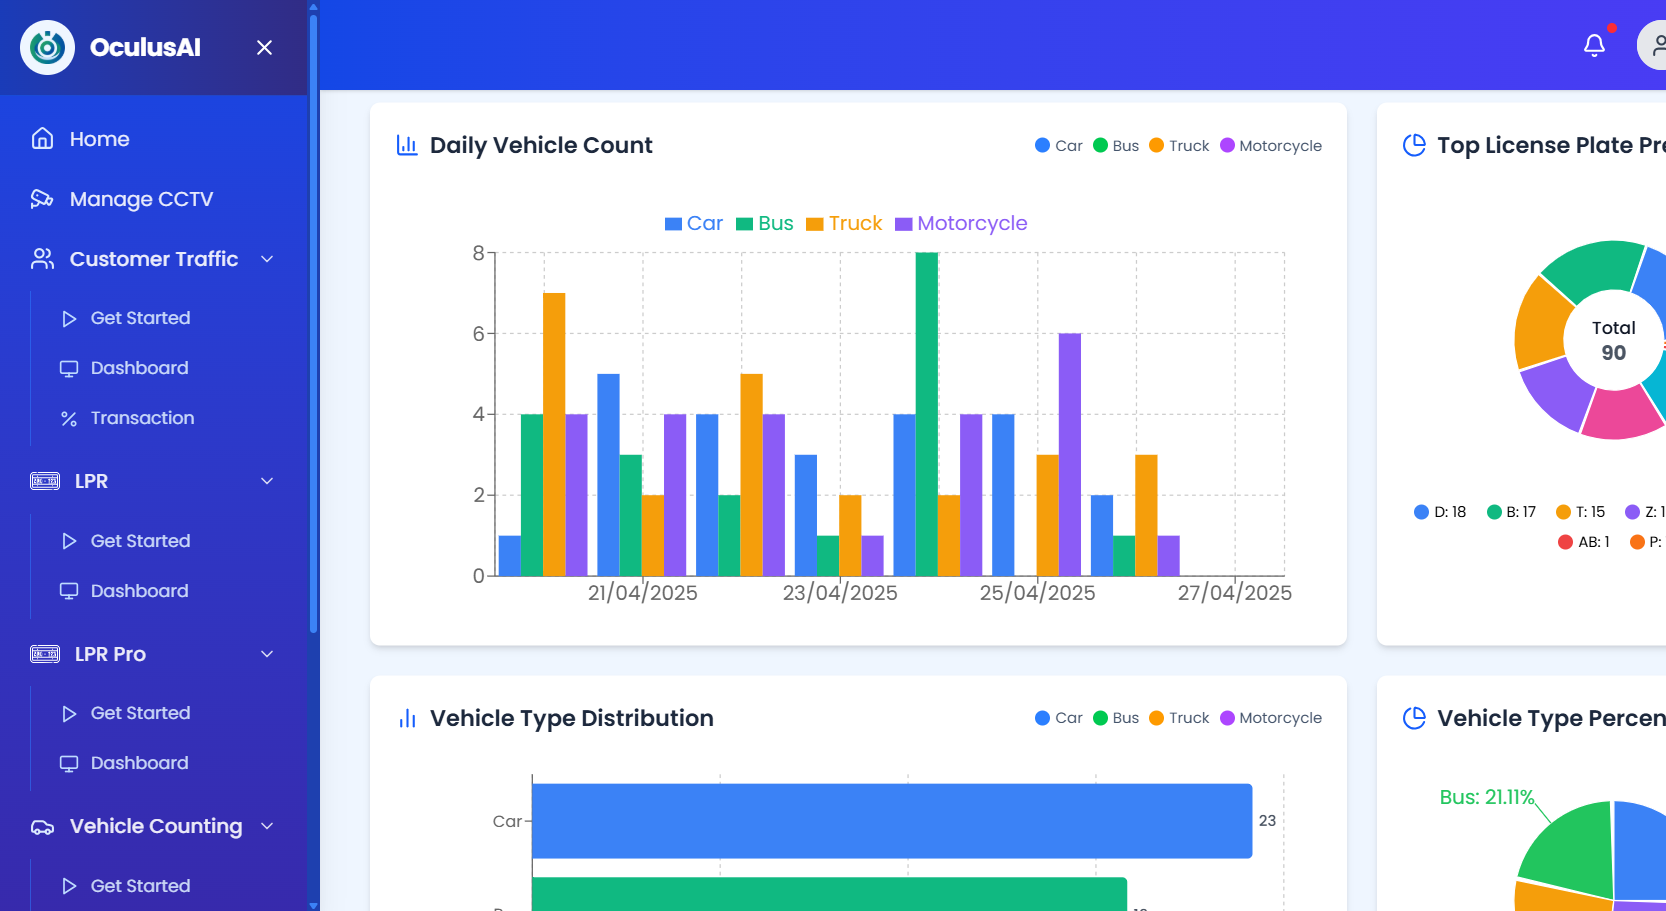Click Truck dot in Daily Vehicle Count header
Screen dimensions: 1666x911
(1156, 145)
